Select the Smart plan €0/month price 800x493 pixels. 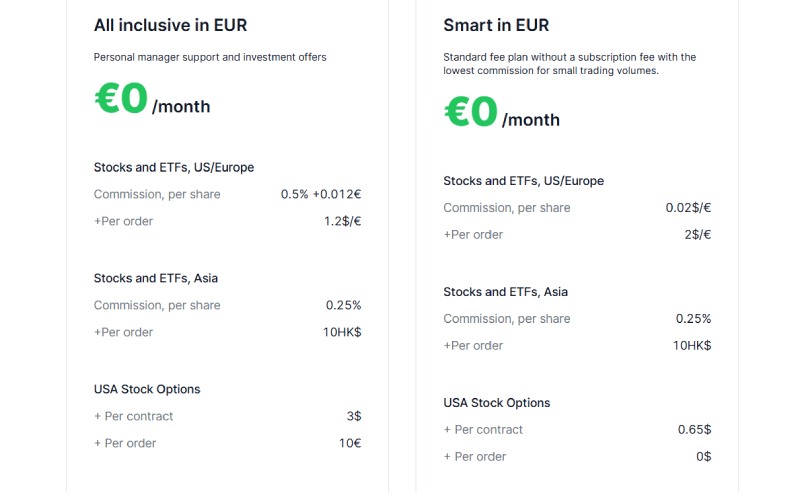point(501,114)
